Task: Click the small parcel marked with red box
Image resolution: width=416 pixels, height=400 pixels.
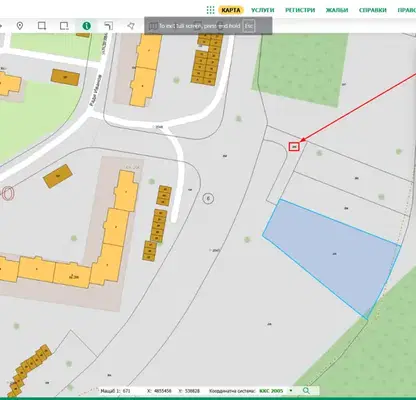Action: coord(294,147)
